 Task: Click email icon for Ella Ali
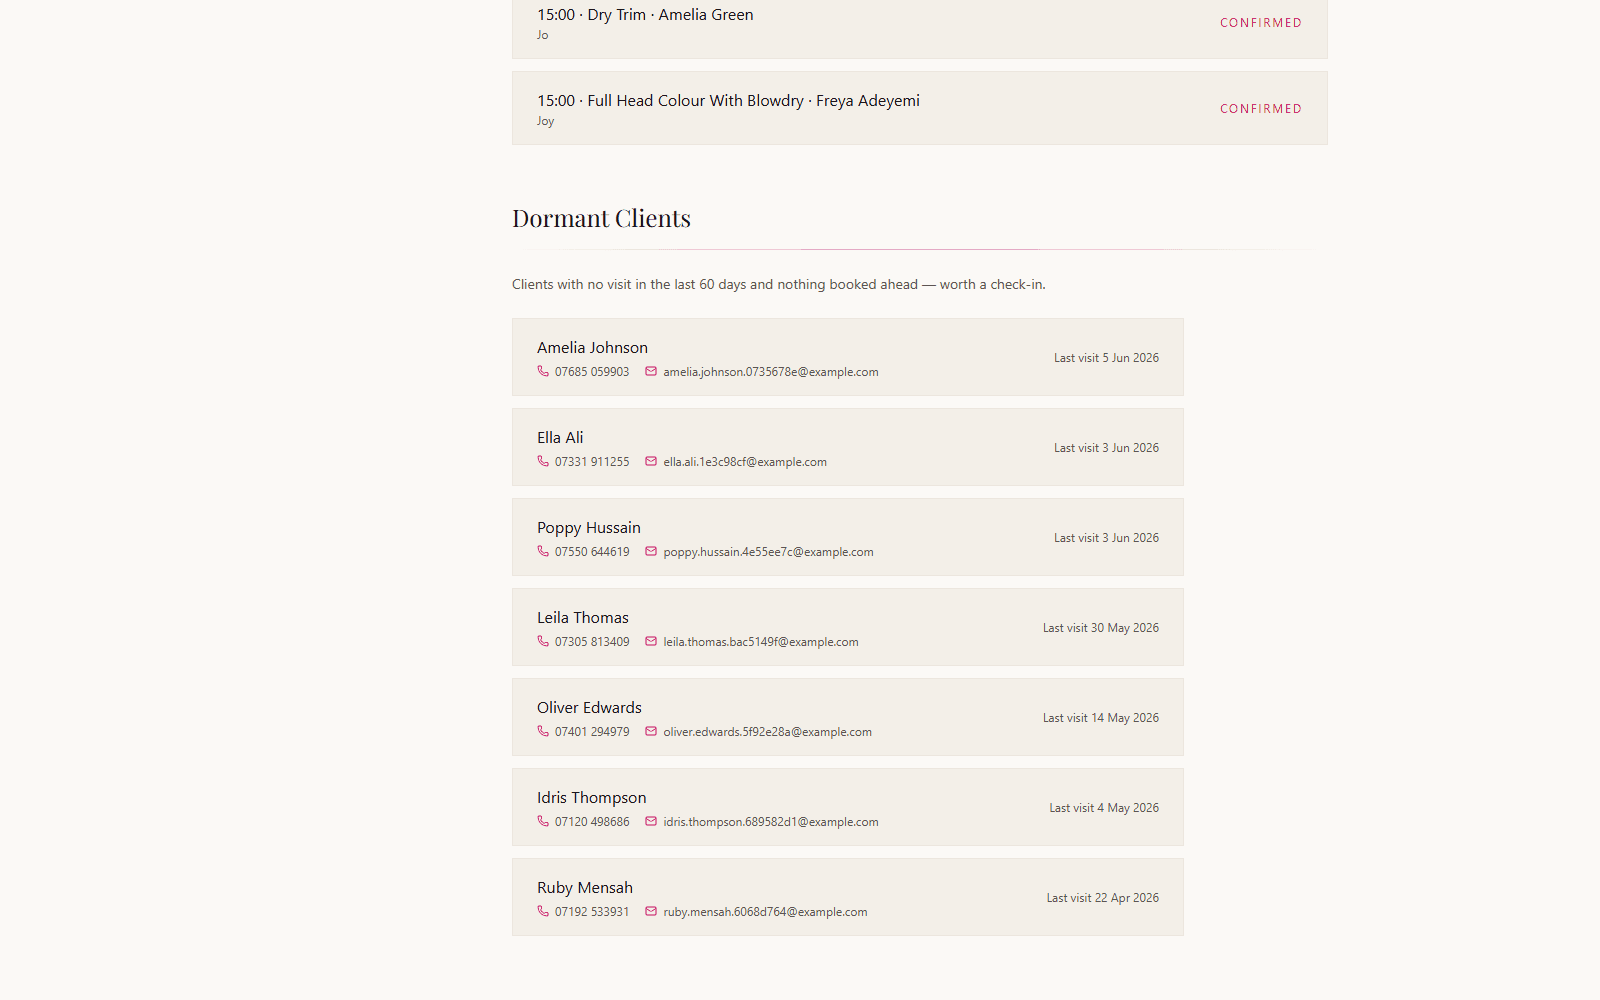651,461
